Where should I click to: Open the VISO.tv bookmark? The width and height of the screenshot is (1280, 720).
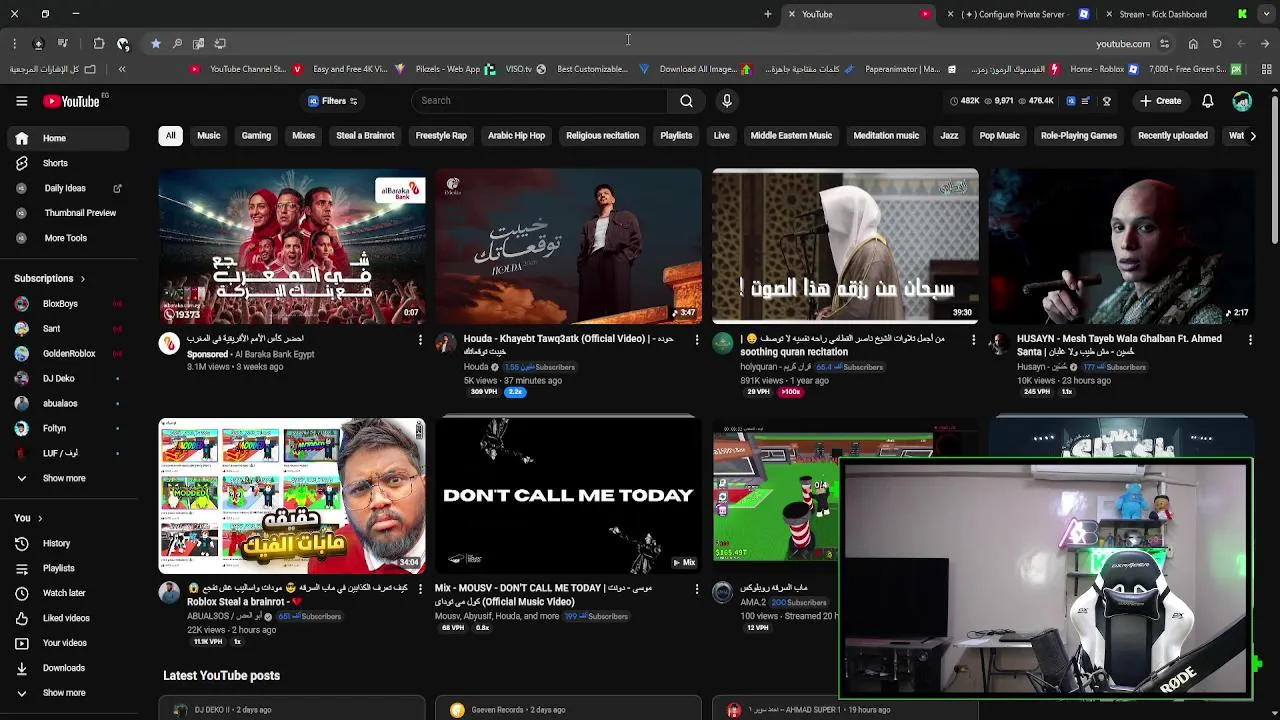point(525,69)
